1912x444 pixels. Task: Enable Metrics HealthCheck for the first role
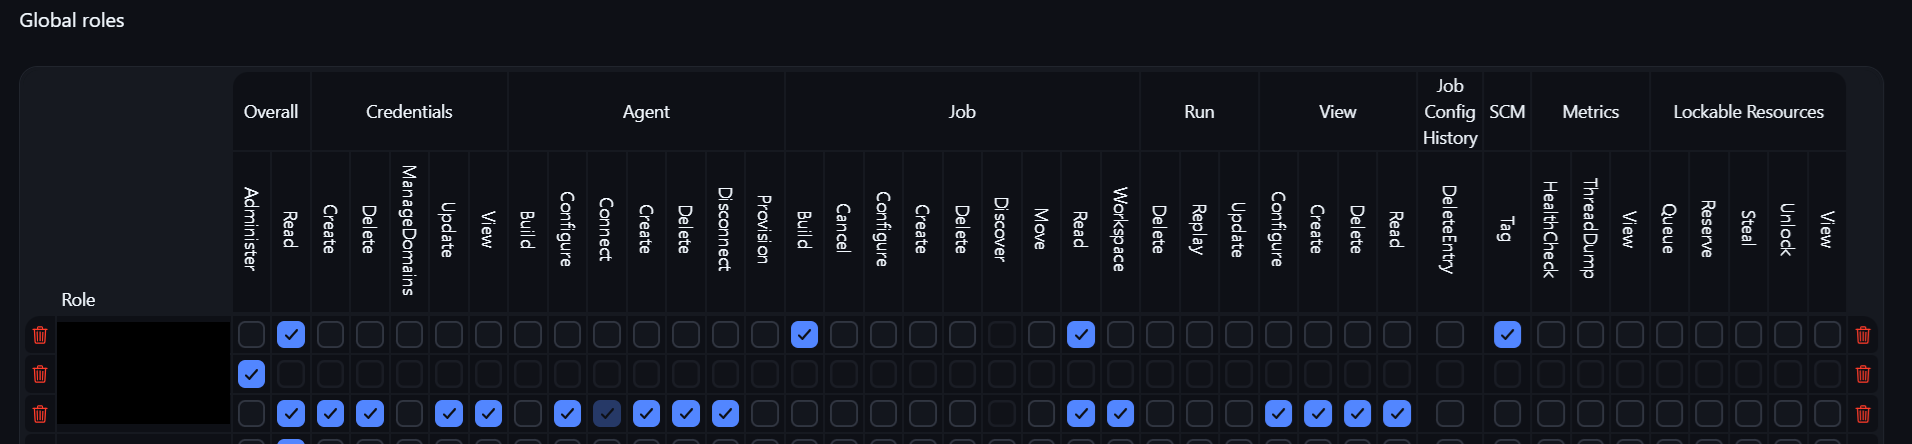click(1551, 334)
